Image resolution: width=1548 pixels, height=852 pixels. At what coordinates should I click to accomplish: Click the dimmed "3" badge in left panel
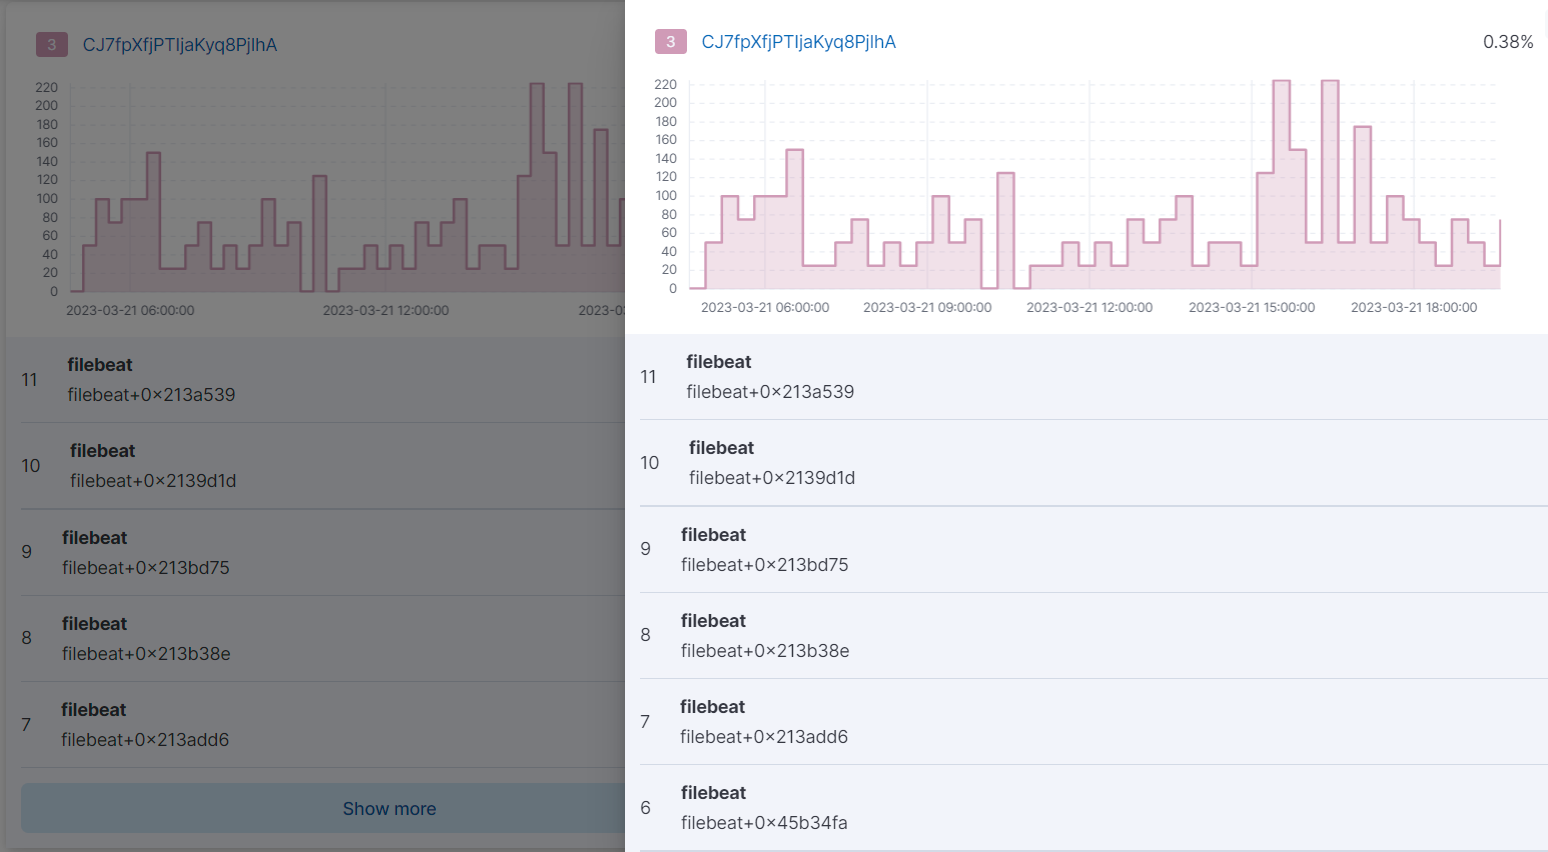point(51,44)
